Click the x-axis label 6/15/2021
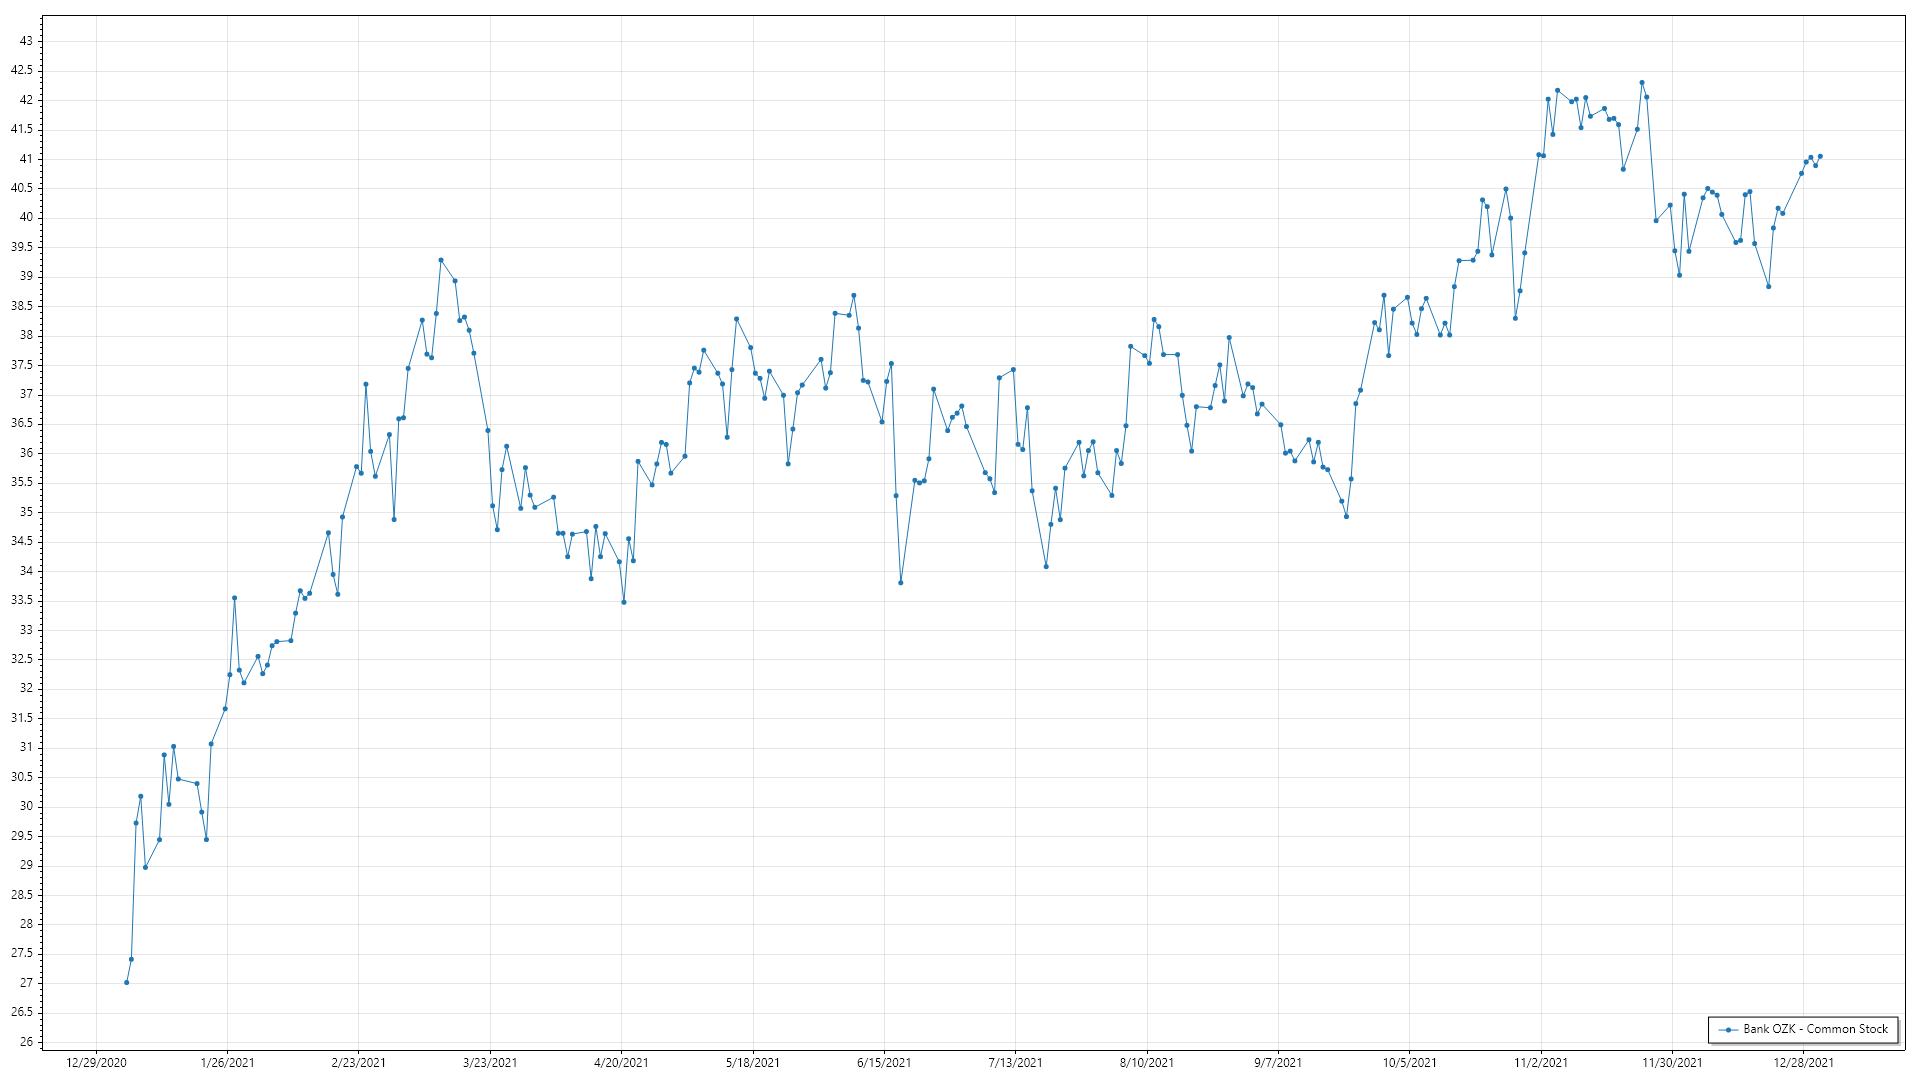The height and width of the screenshot is (1080, 1920). [884, 1063]
